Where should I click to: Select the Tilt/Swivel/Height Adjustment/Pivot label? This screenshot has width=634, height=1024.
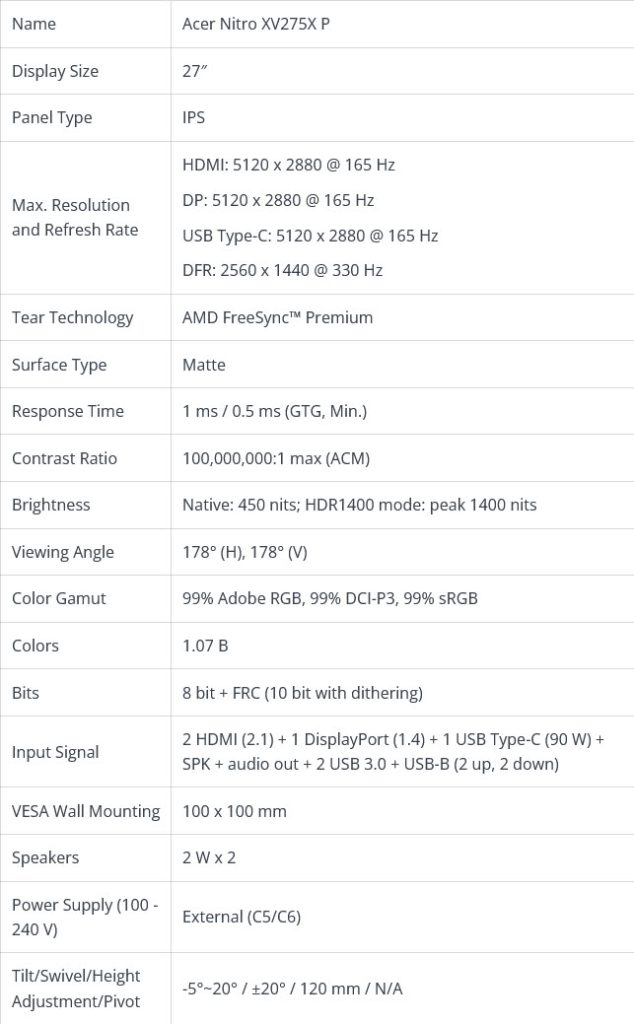tap(76, 988)
